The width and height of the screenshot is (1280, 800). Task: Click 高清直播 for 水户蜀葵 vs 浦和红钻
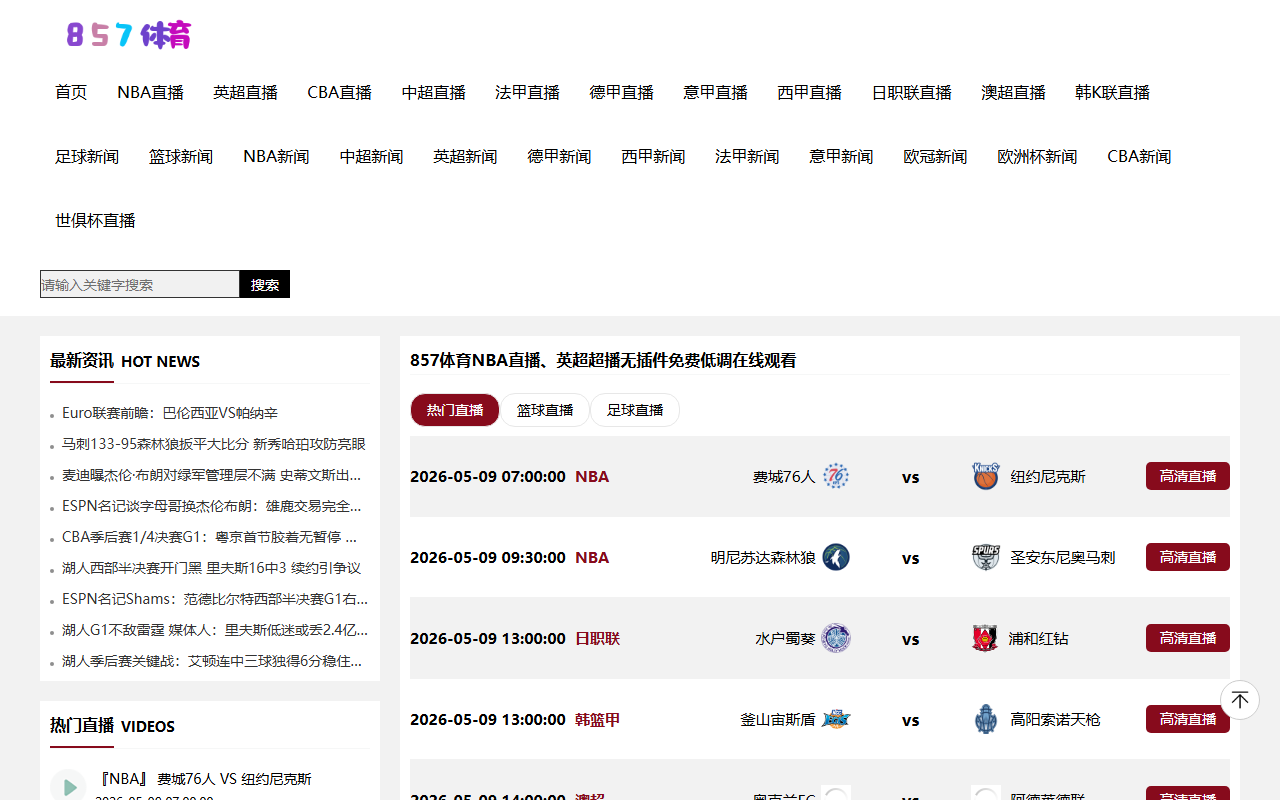coord(1188,638)
